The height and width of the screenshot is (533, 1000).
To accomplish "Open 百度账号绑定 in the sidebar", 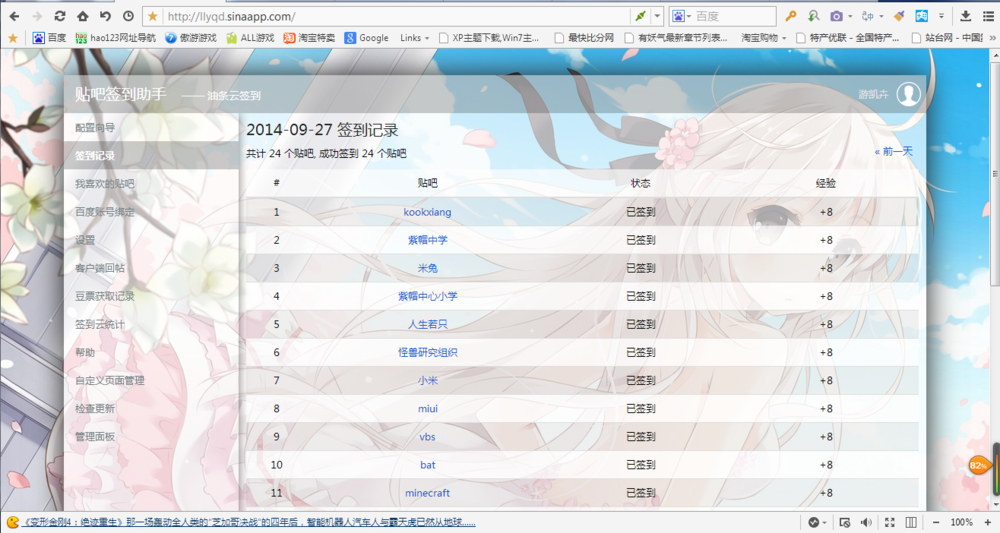I will [x=151, y=212].
